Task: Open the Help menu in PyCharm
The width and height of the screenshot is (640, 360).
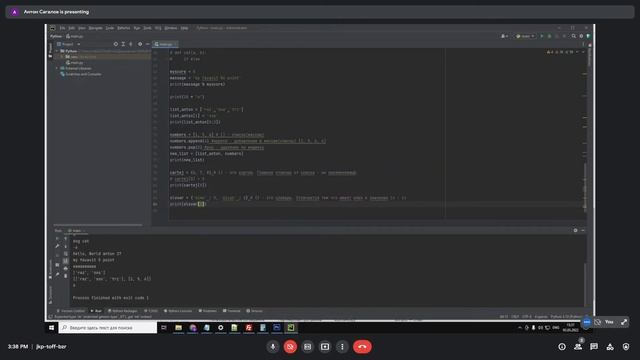Action: click(x=184, y=28)
